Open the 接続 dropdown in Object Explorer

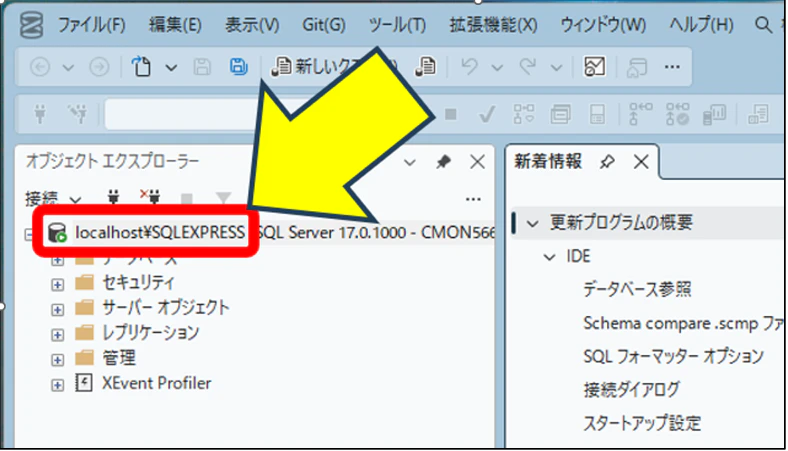tap(53, 199)
